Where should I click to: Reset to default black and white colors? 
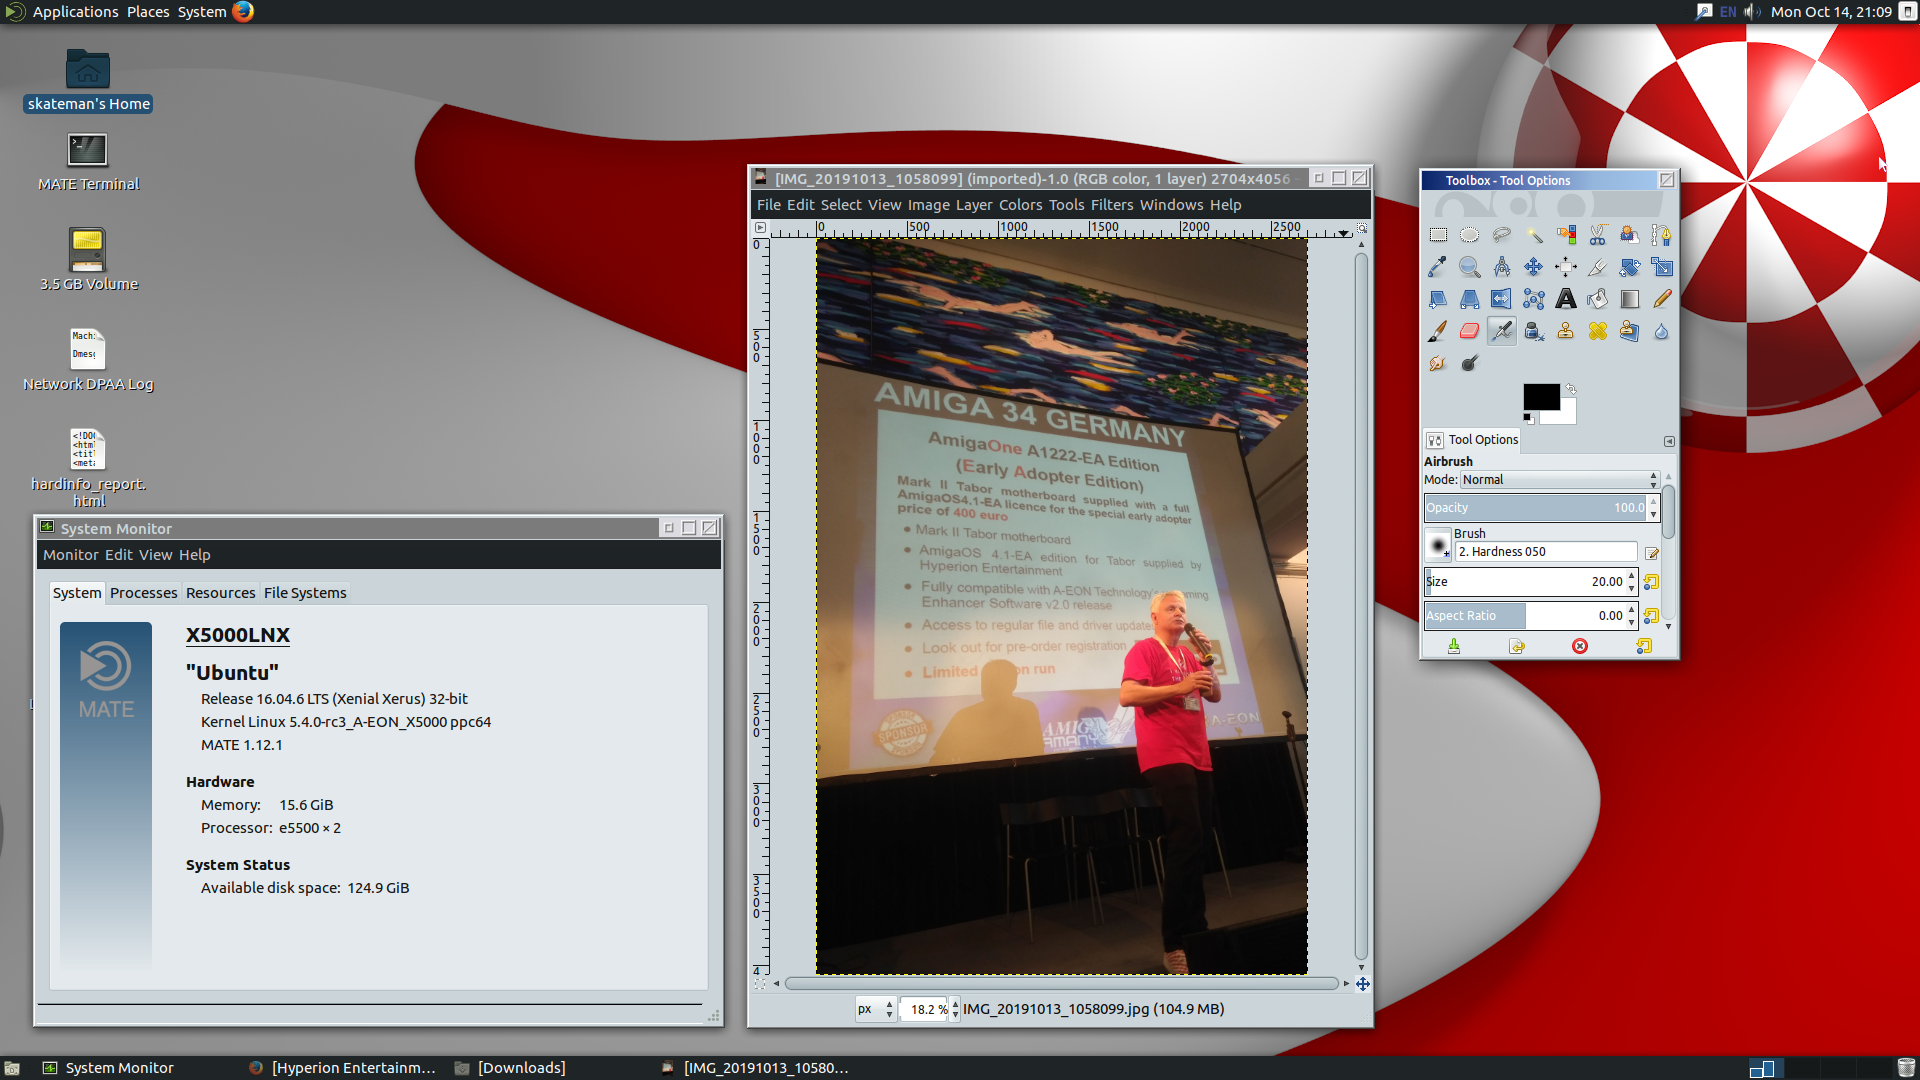tap(1528, 418)
